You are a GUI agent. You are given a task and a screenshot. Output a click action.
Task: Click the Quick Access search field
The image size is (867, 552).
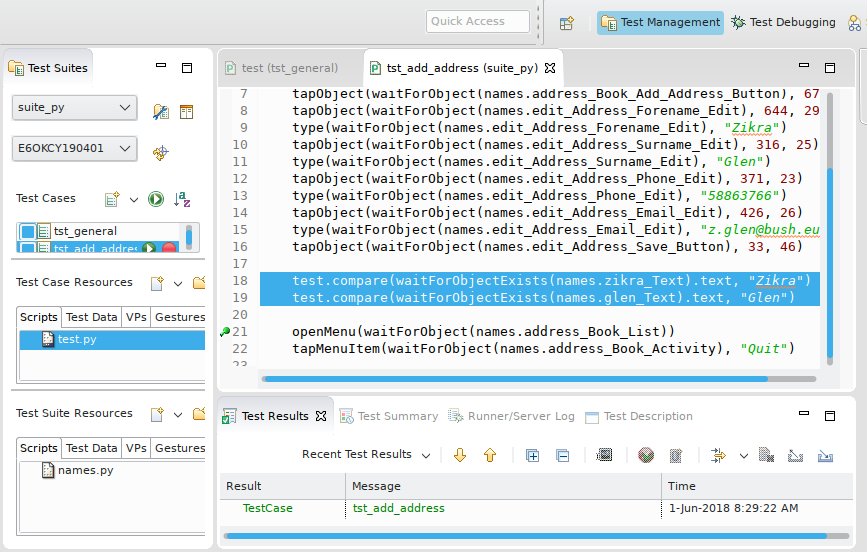[x=478, y=21]
